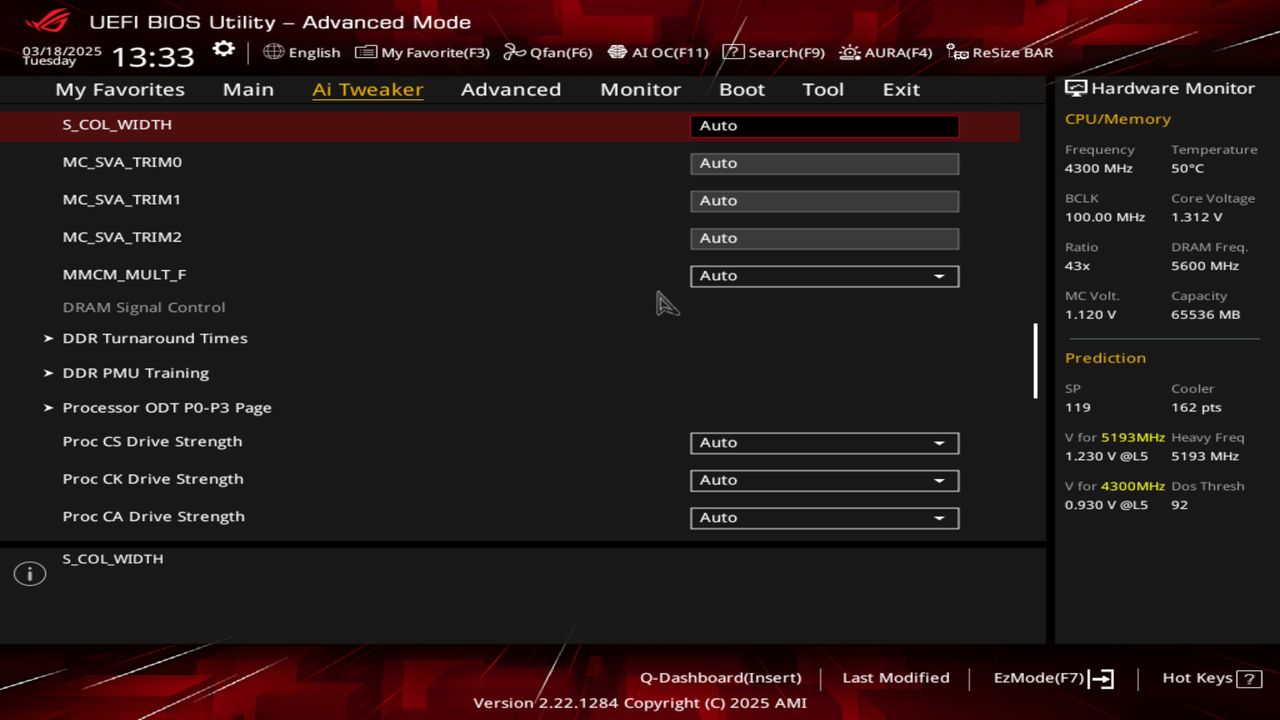The width and height of the screenshot is (1280, 720).
Task: Click the MC_SVA_TRIM0 value field
Action: (825, 163)
